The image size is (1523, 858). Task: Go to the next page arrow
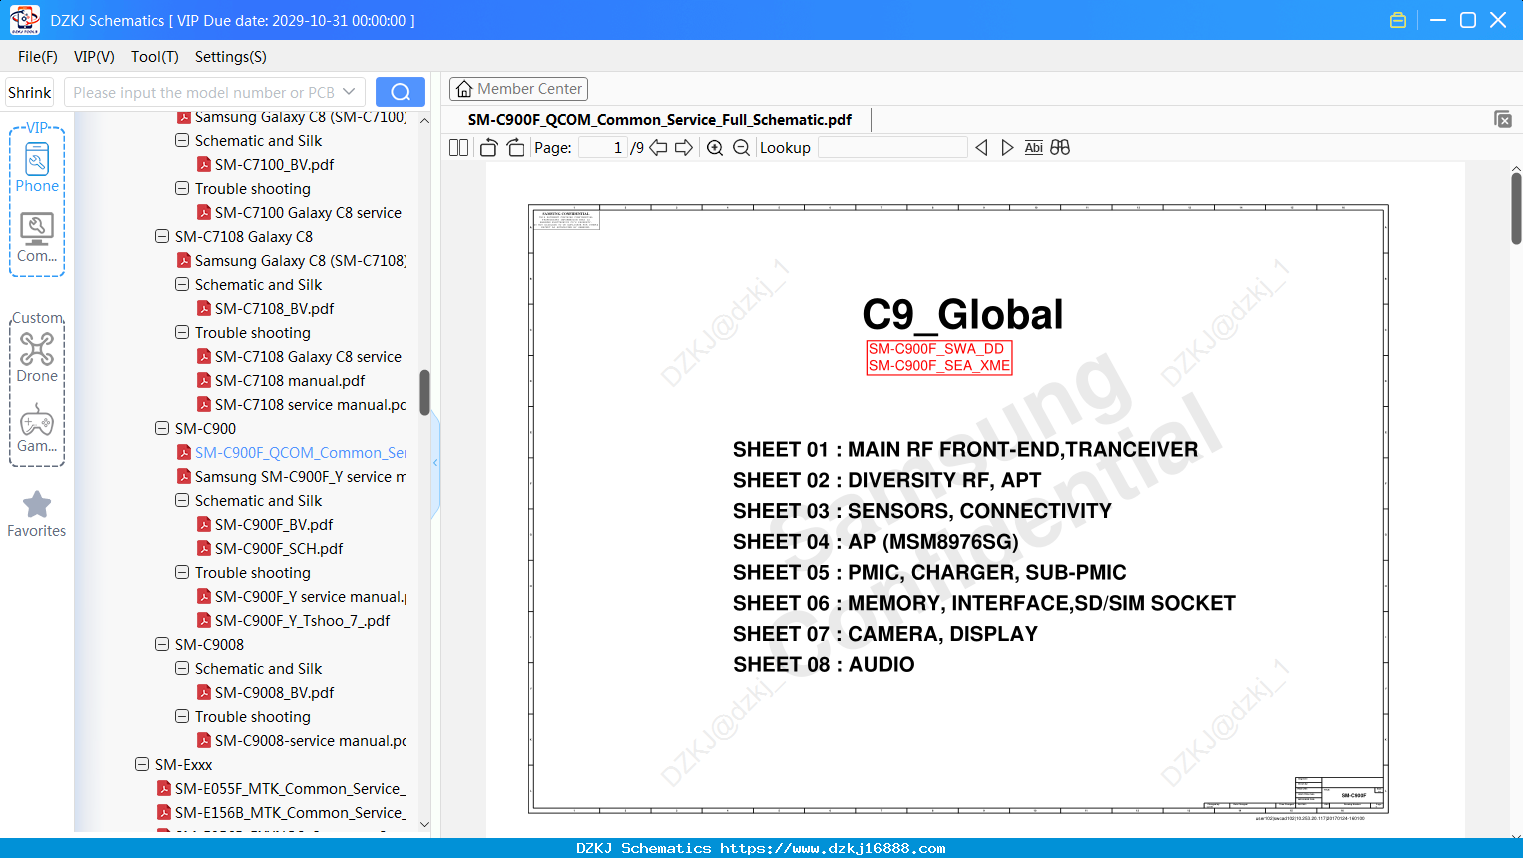pyautogui.click(x=684, y=148)
